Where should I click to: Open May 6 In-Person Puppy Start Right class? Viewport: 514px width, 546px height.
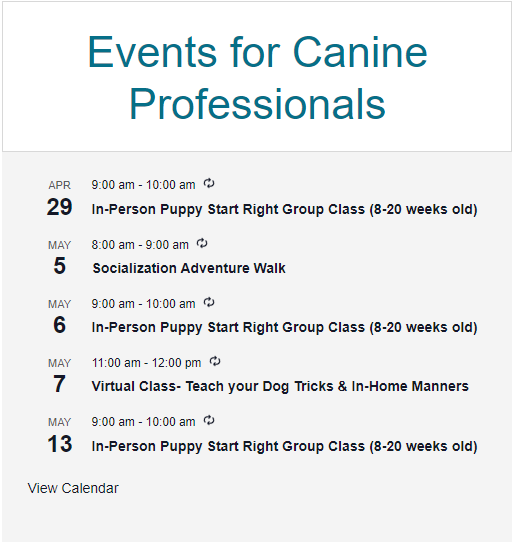tap(284, 327)
